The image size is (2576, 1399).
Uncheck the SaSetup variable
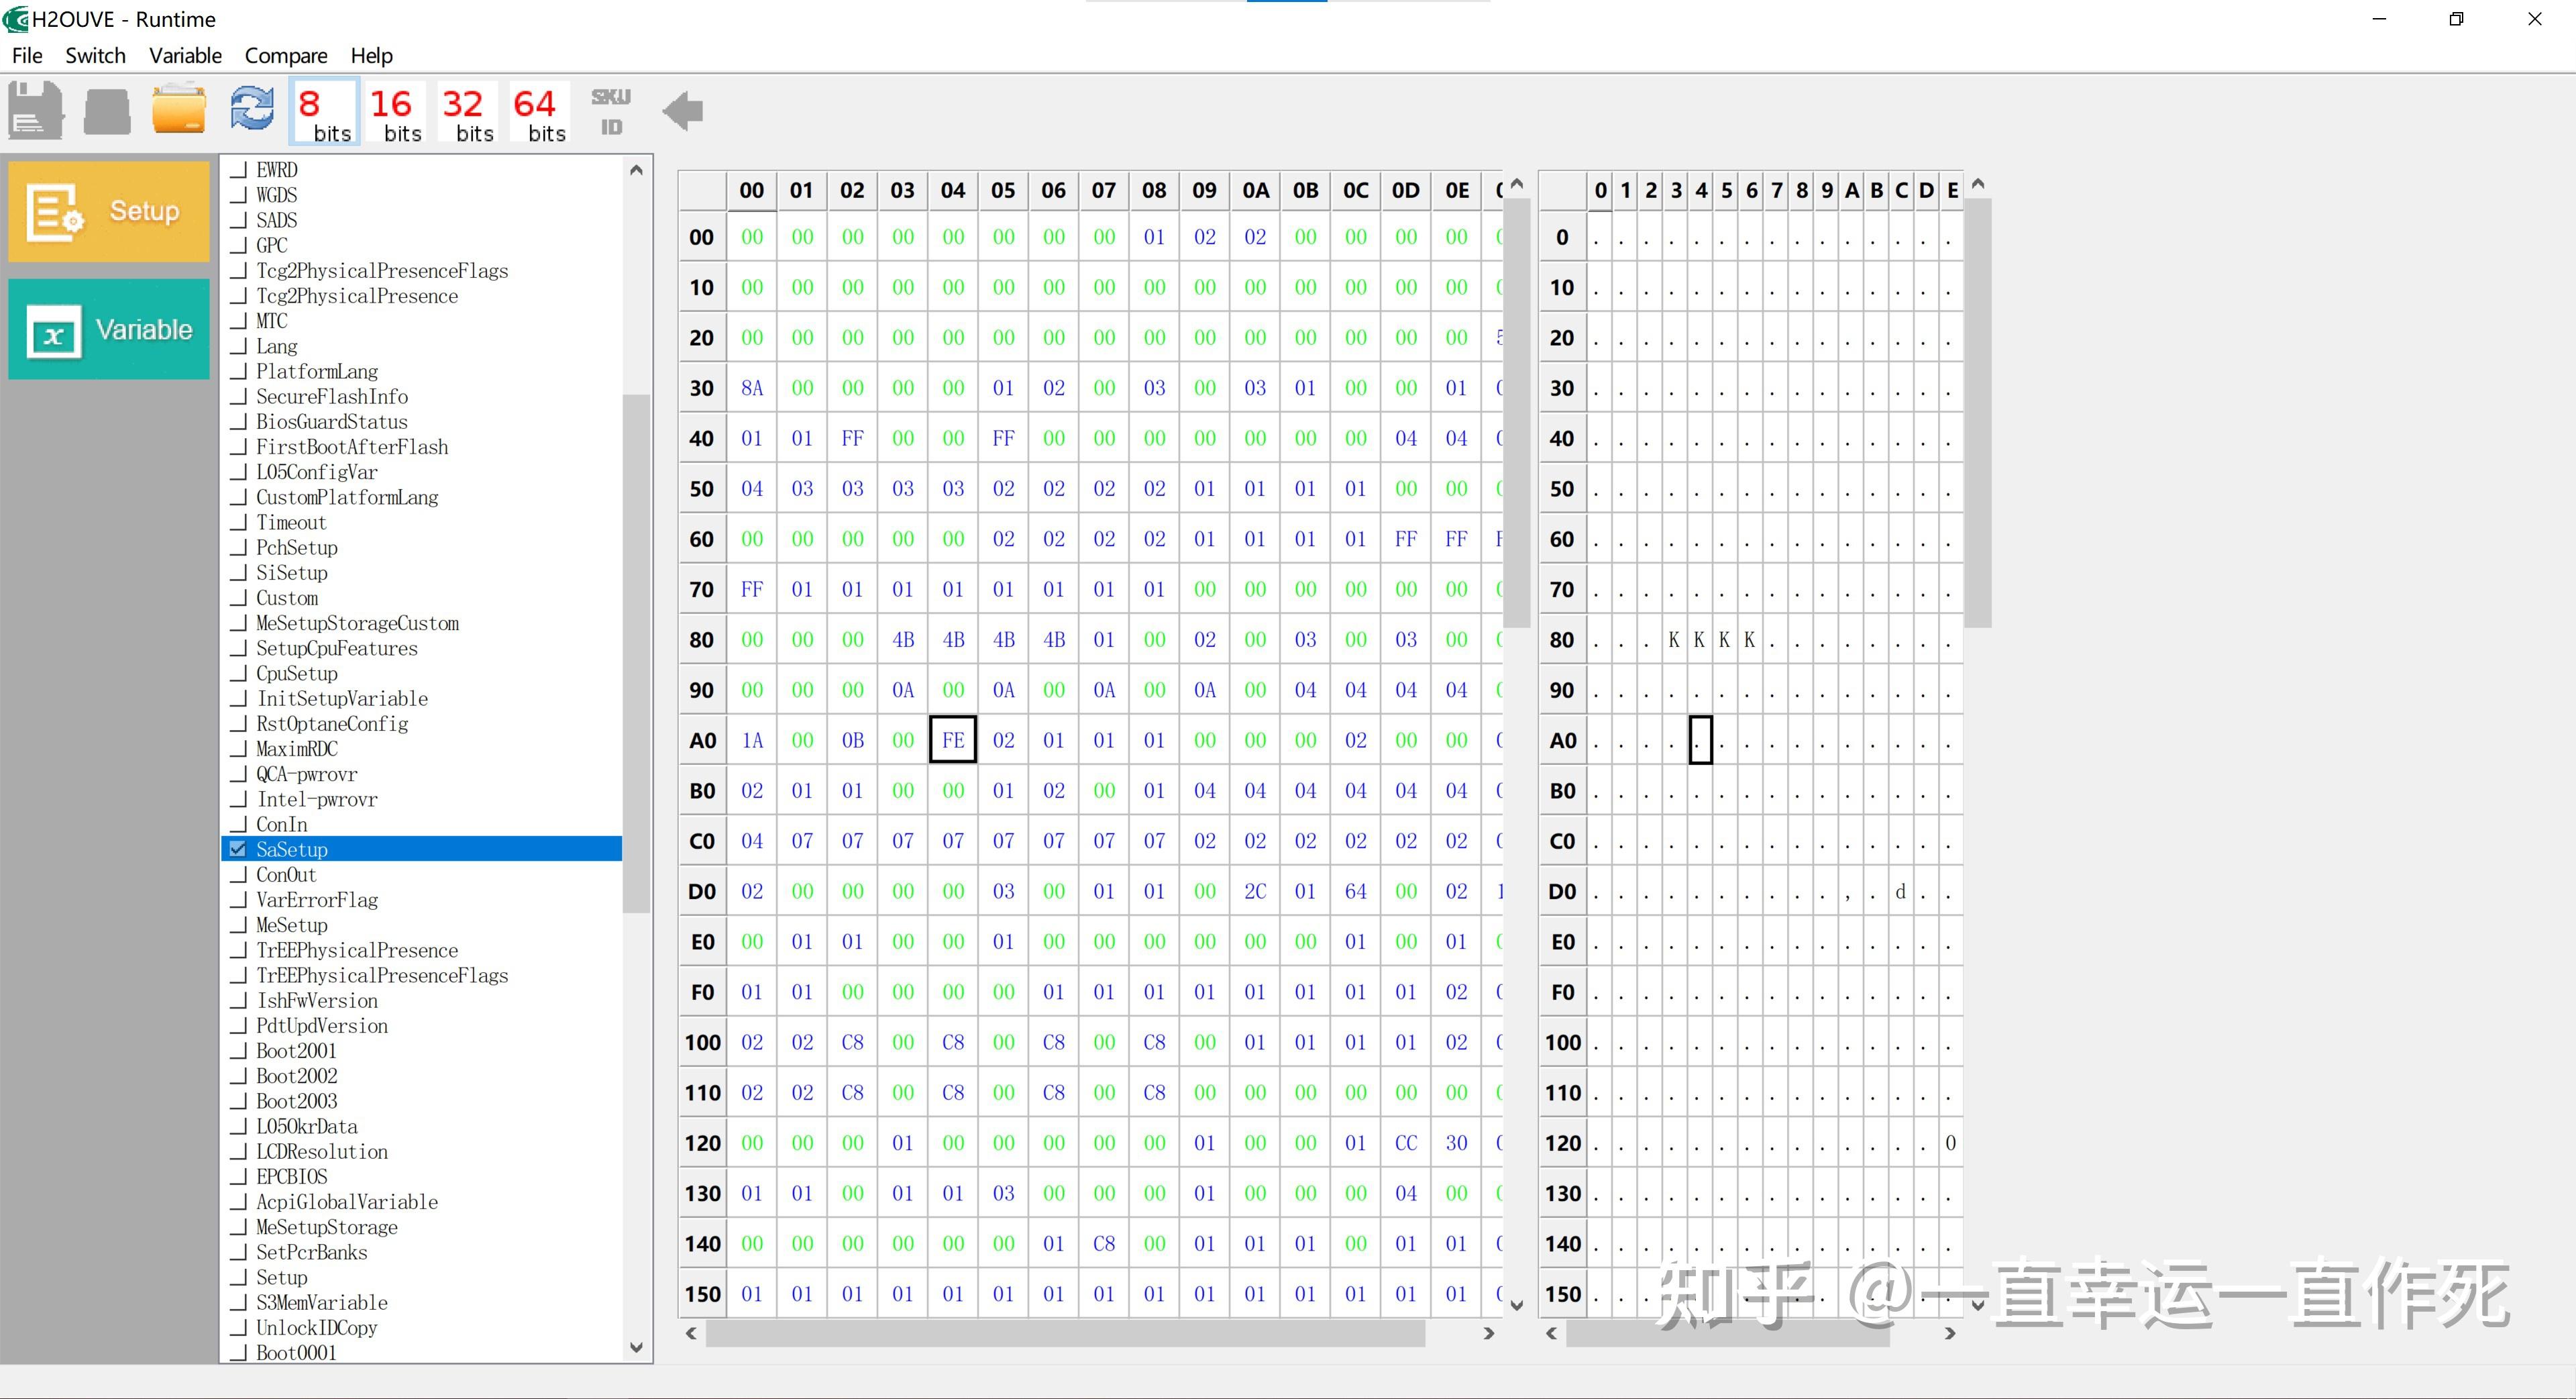[238, 848]
